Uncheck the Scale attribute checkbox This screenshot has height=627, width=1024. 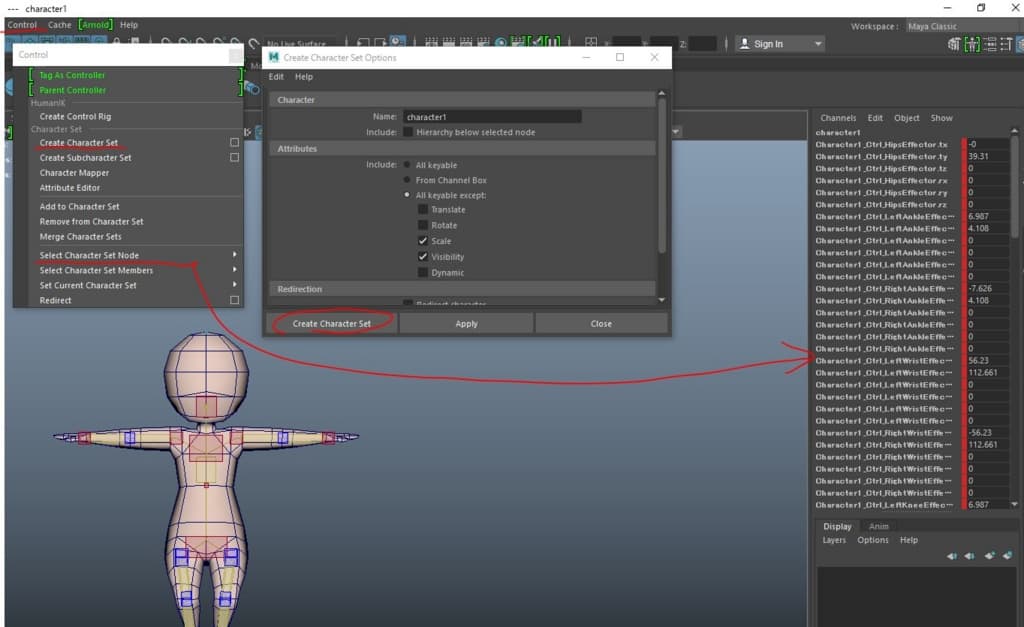tap(423, 241)
